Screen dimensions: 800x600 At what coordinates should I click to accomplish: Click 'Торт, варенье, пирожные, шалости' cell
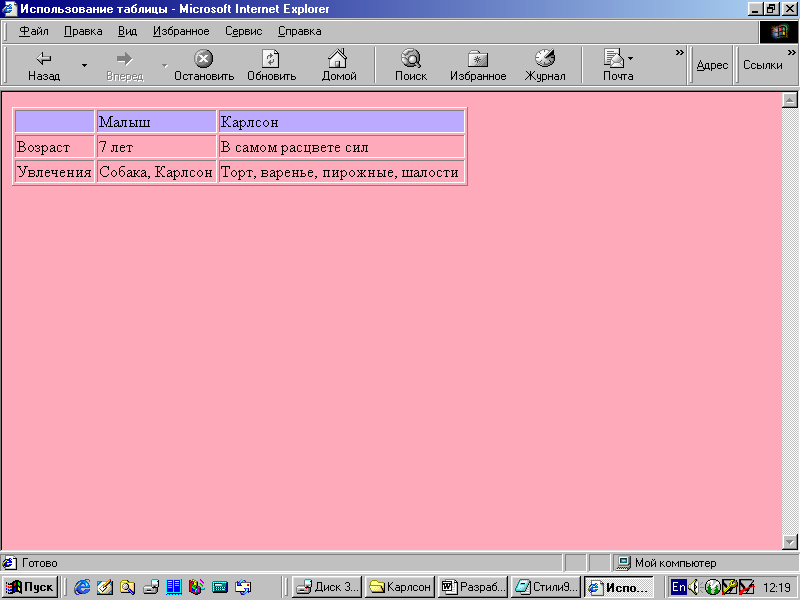tap(341, 172)
